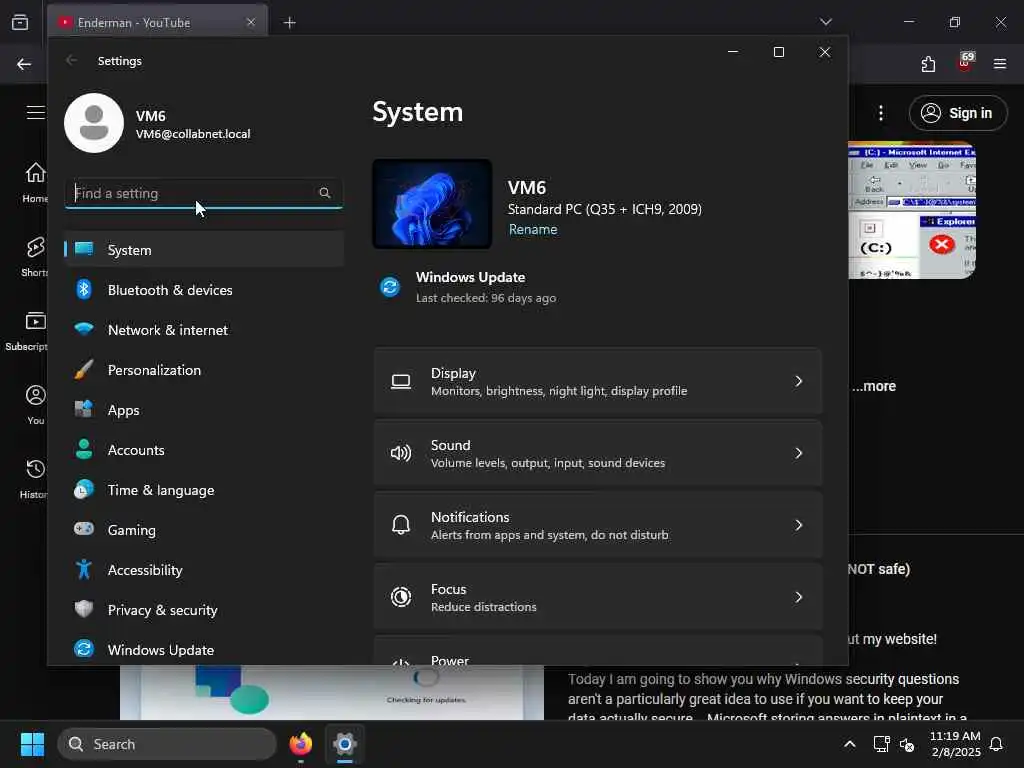Open a new browser tab
This screenshot has width=1024, height=768.
click(289, 23)
